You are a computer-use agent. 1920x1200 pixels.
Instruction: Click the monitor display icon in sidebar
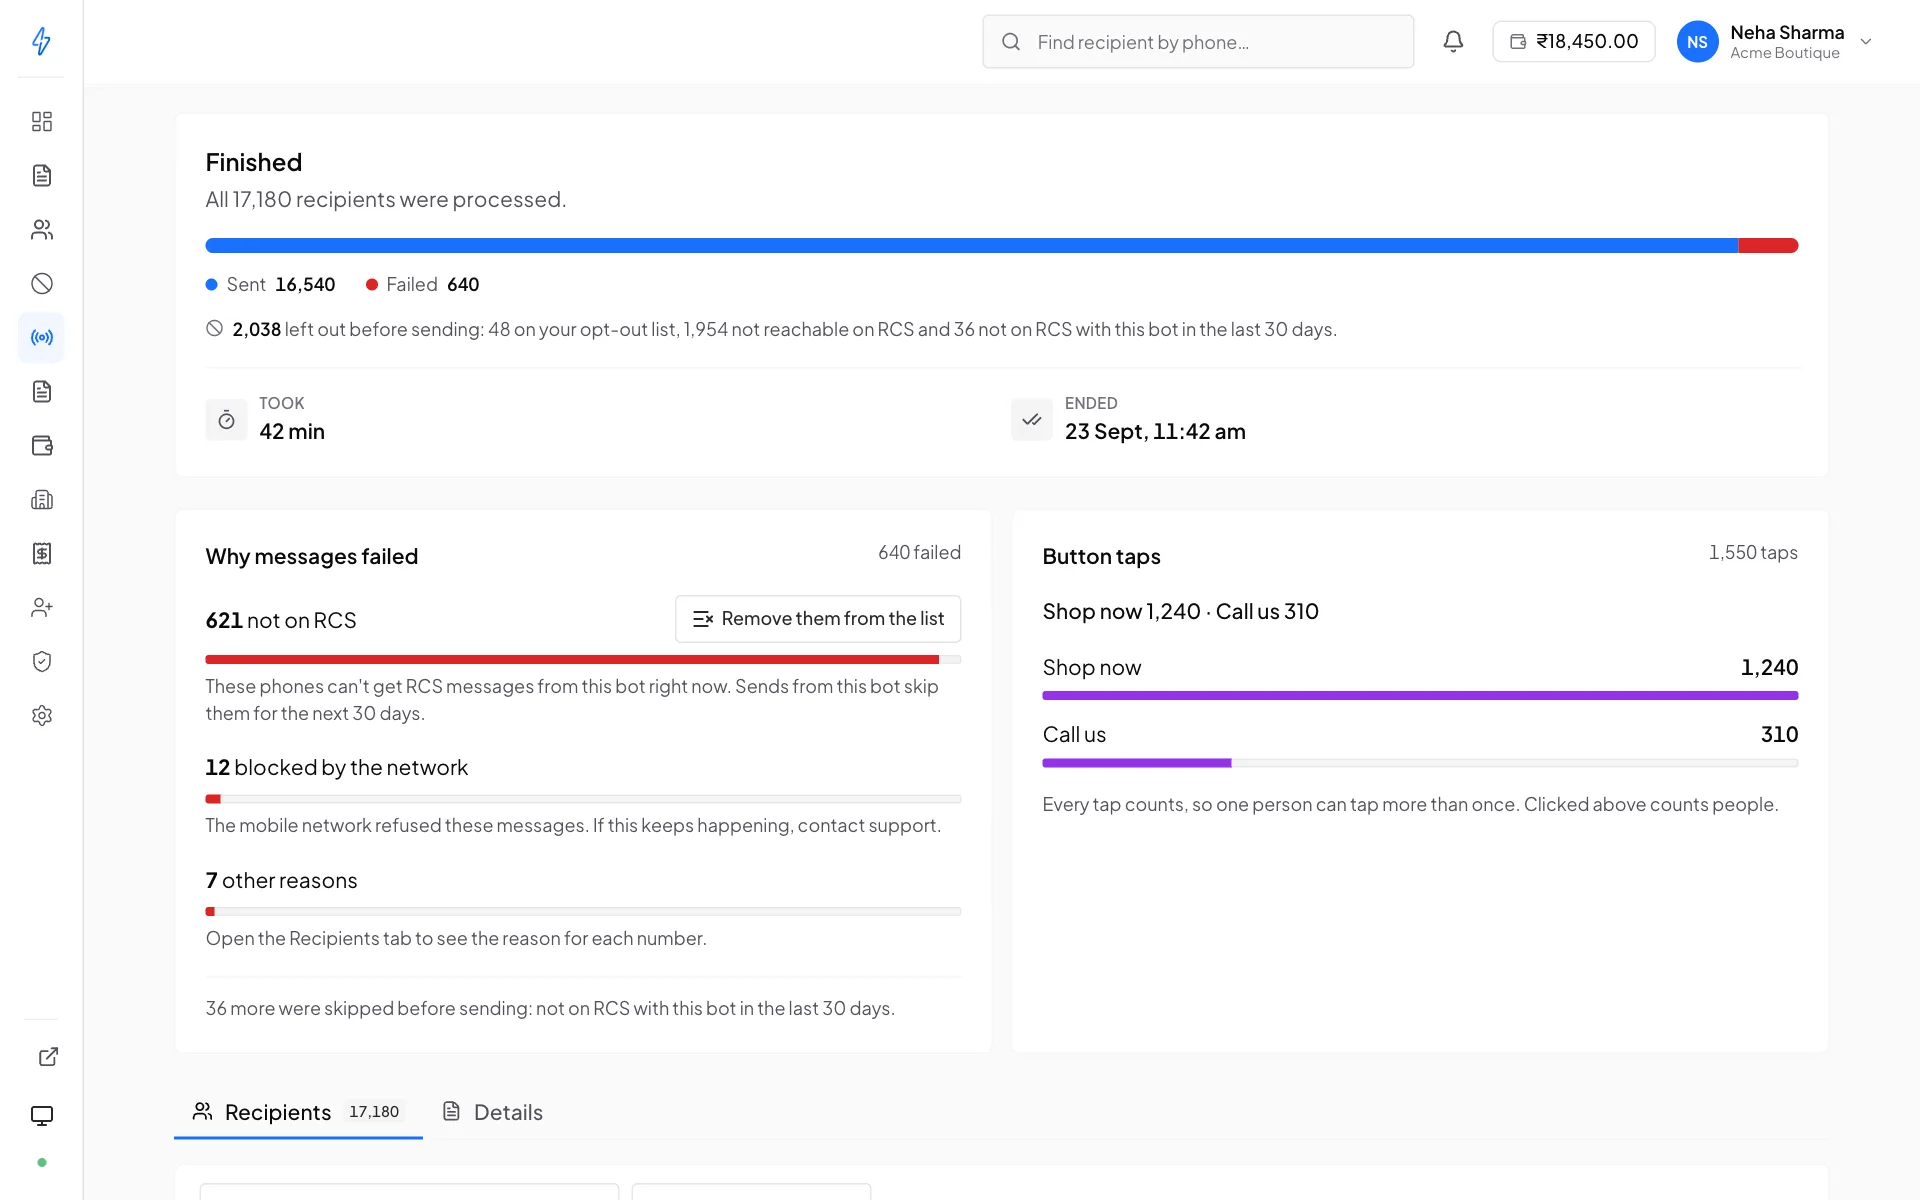(41, 1116)
